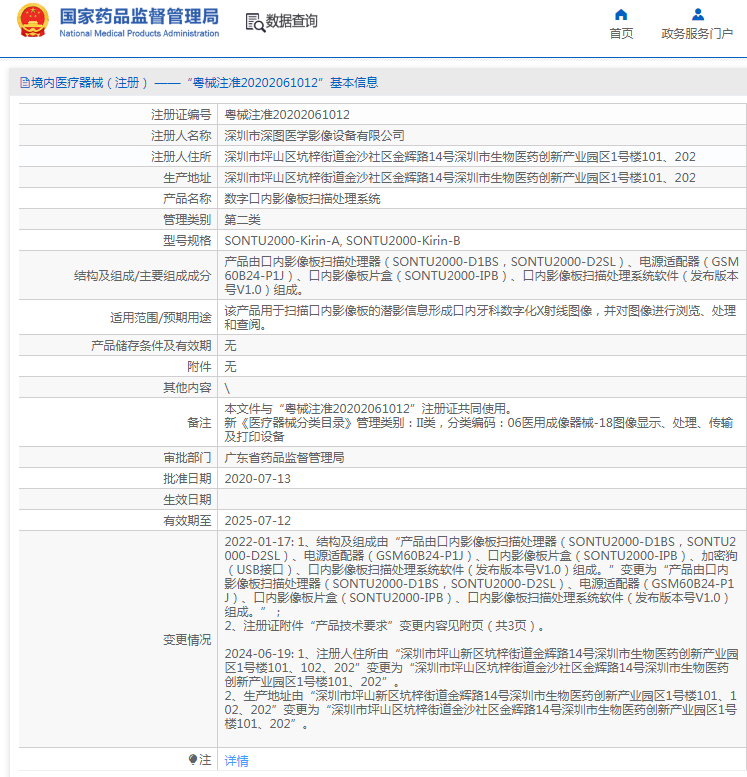Click the 注册人住所 address value

click(x=460, y=157)
